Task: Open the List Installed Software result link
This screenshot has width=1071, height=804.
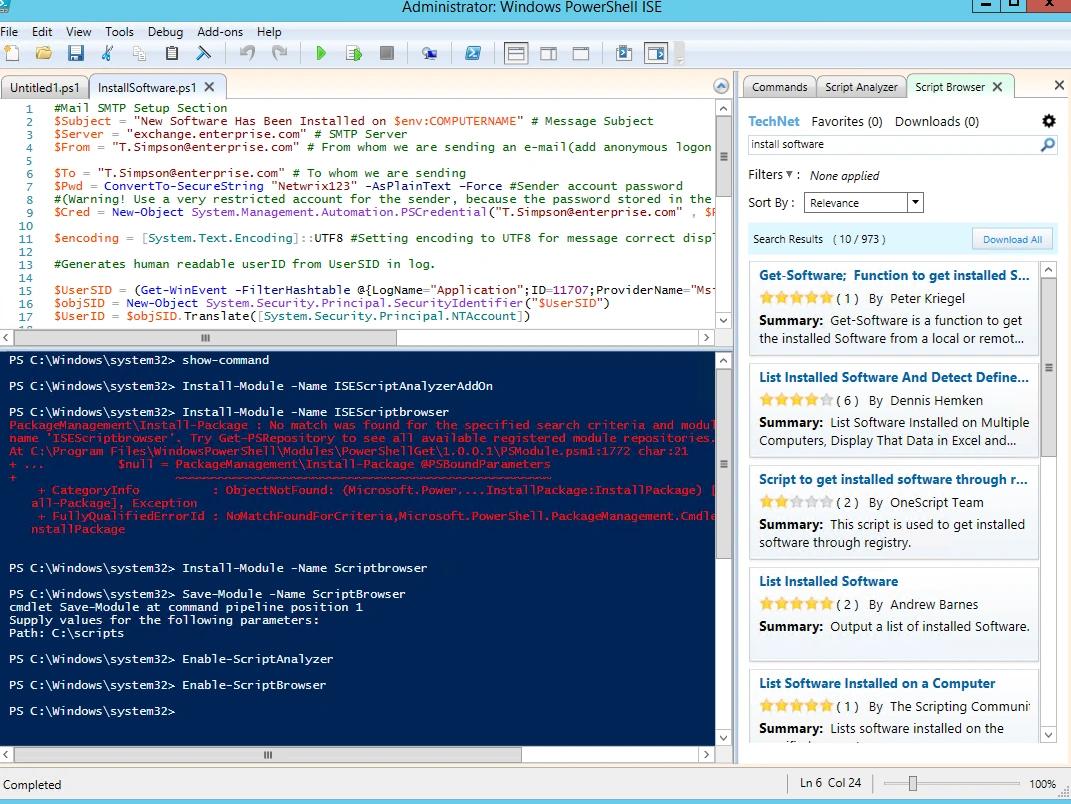Action: click(x=828, y=581)
